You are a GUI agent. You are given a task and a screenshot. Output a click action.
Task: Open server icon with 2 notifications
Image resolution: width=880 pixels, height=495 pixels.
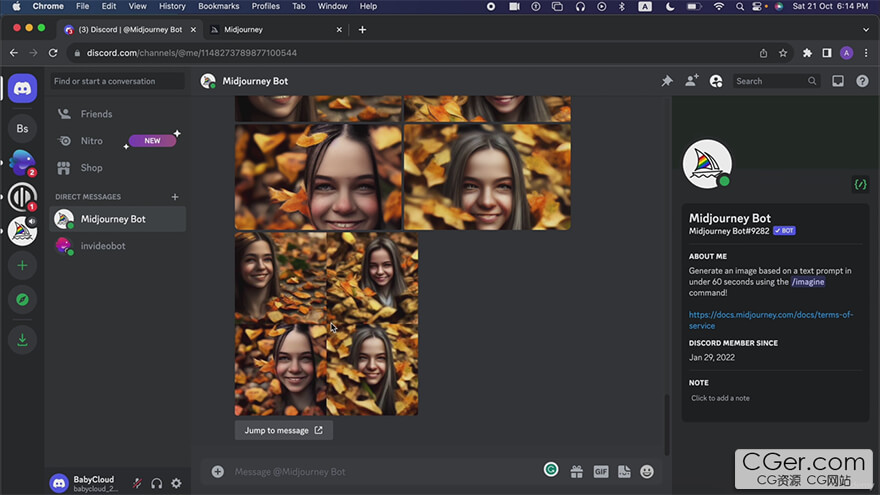[22, 163]
